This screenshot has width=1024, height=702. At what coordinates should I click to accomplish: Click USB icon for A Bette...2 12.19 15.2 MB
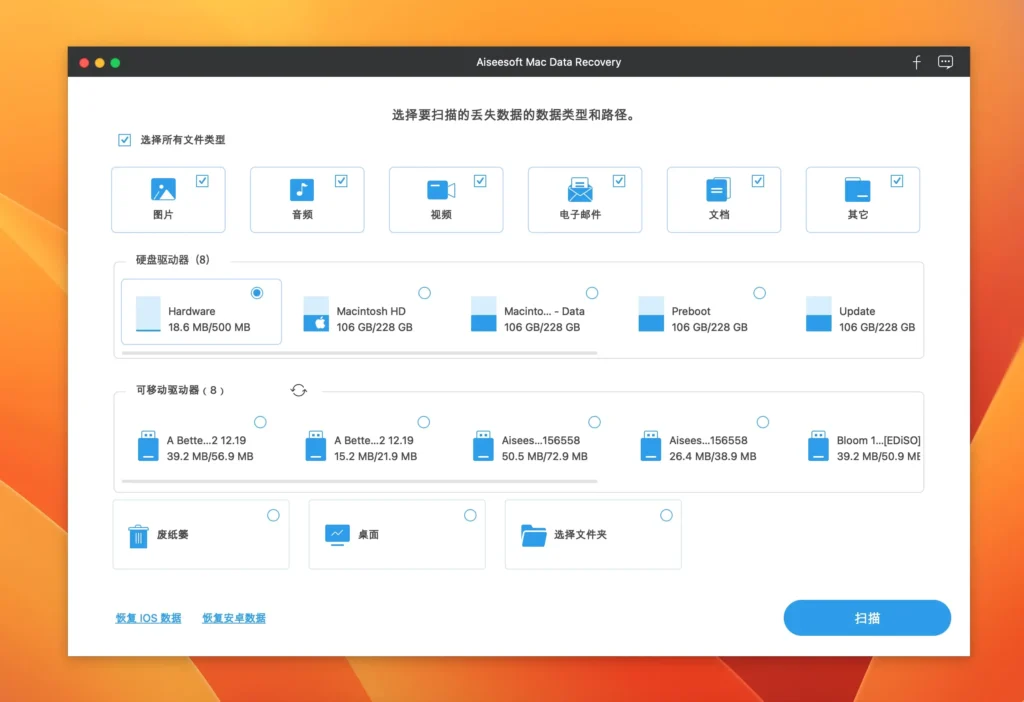point(315,446)
